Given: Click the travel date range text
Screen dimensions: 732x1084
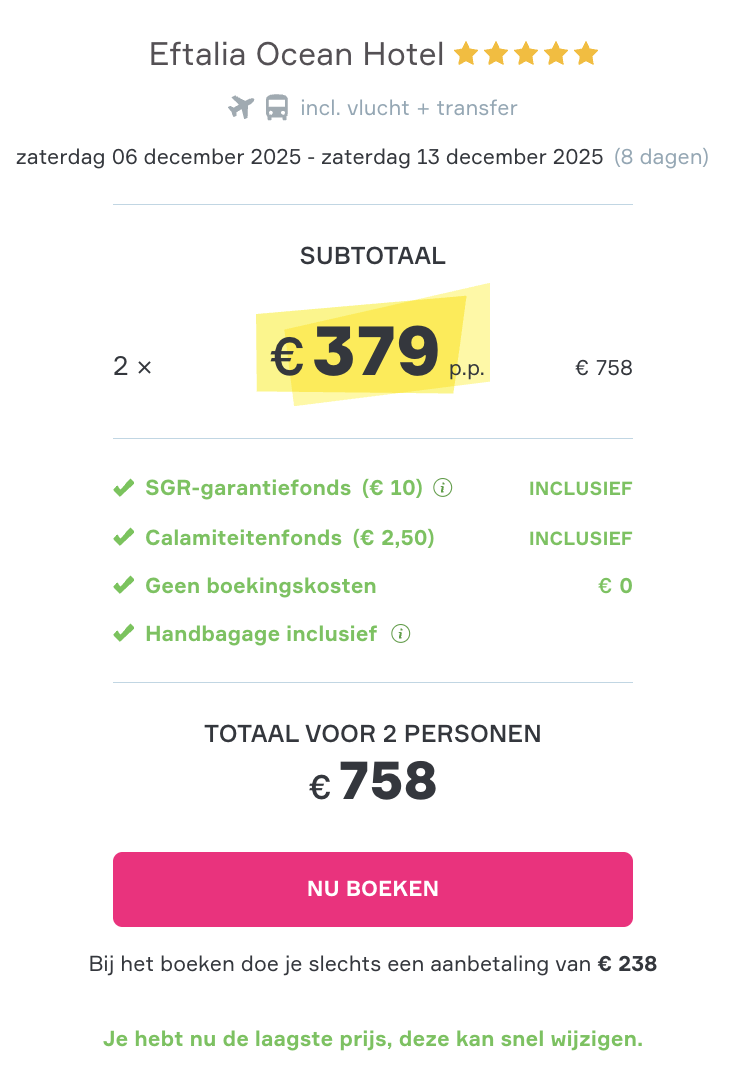Looking at the screenshot, I should tap(307, 157).
